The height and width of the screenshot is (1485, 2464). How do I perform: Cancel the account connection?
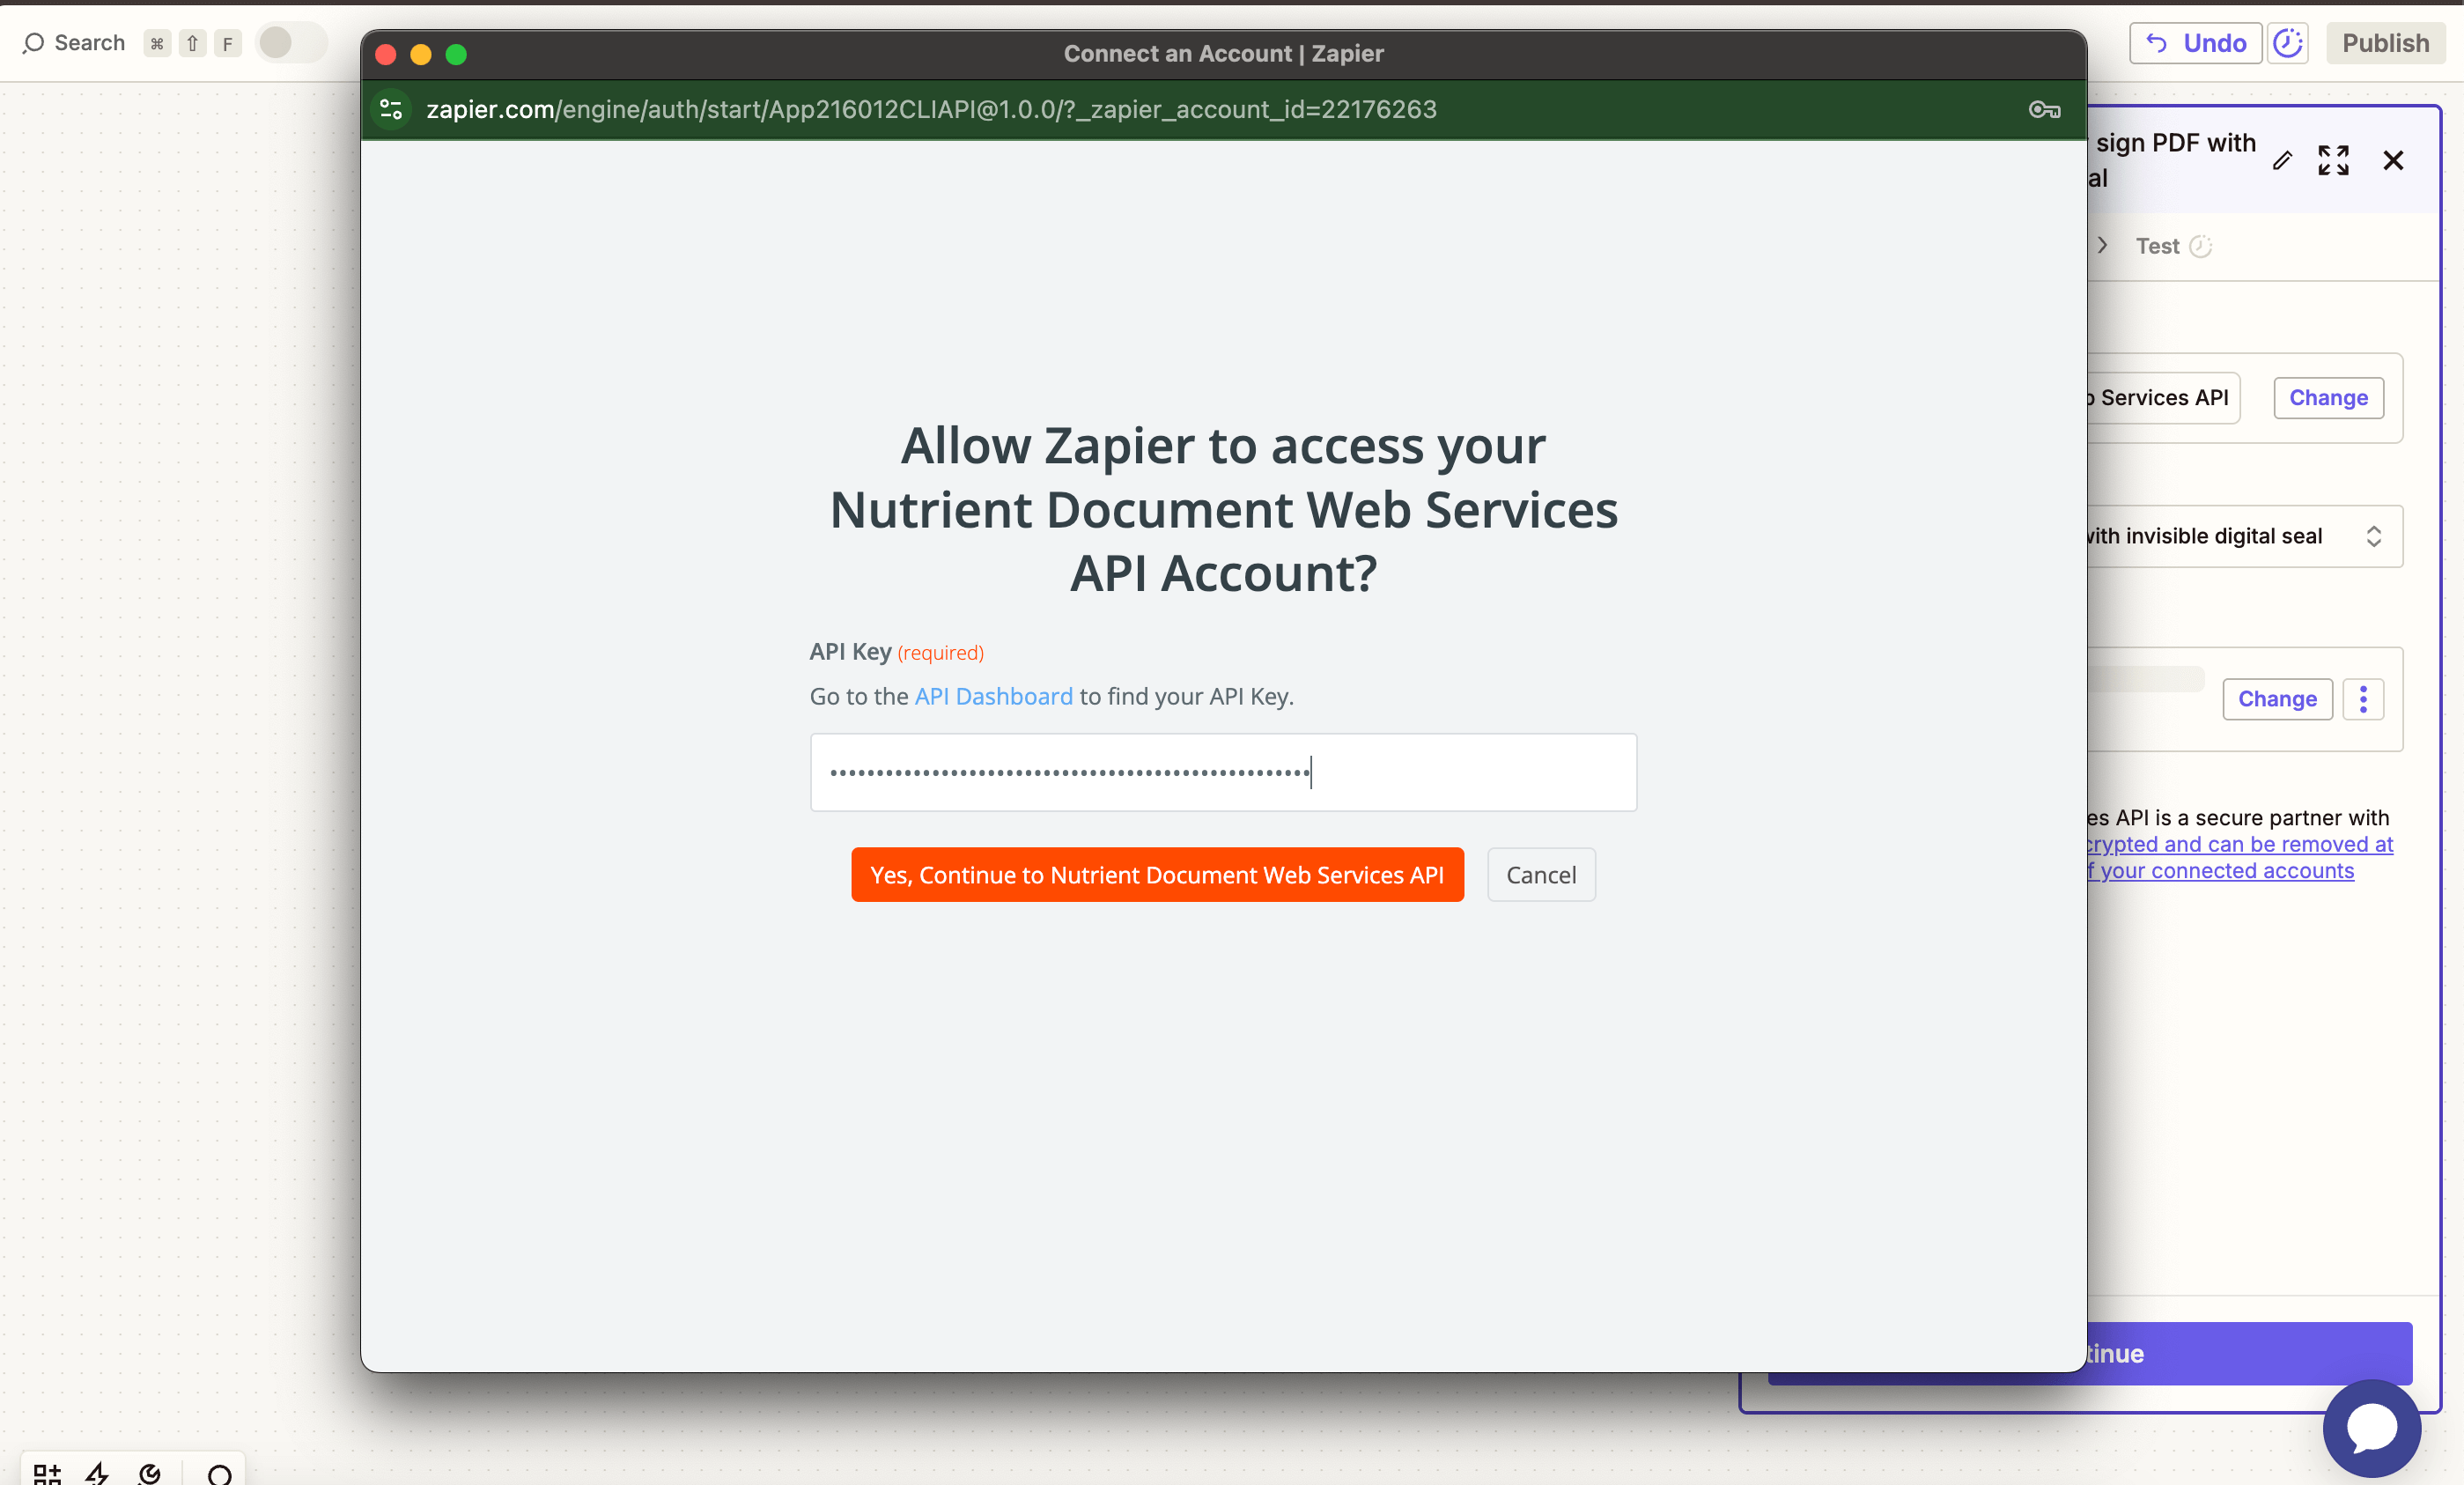[1541, 874]
